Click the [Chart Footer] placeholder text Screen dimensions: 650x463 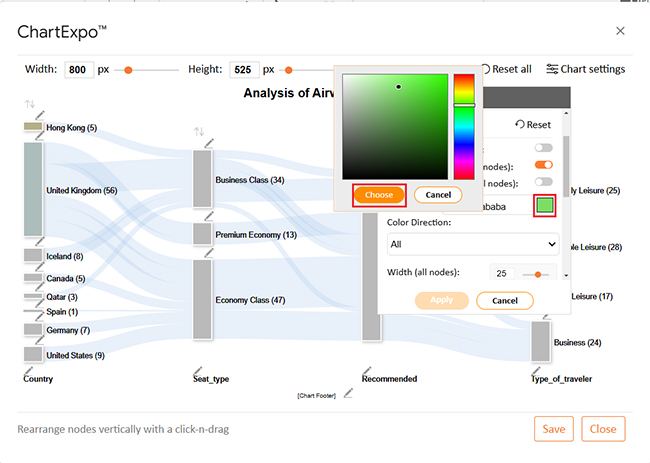click(316, 396)
